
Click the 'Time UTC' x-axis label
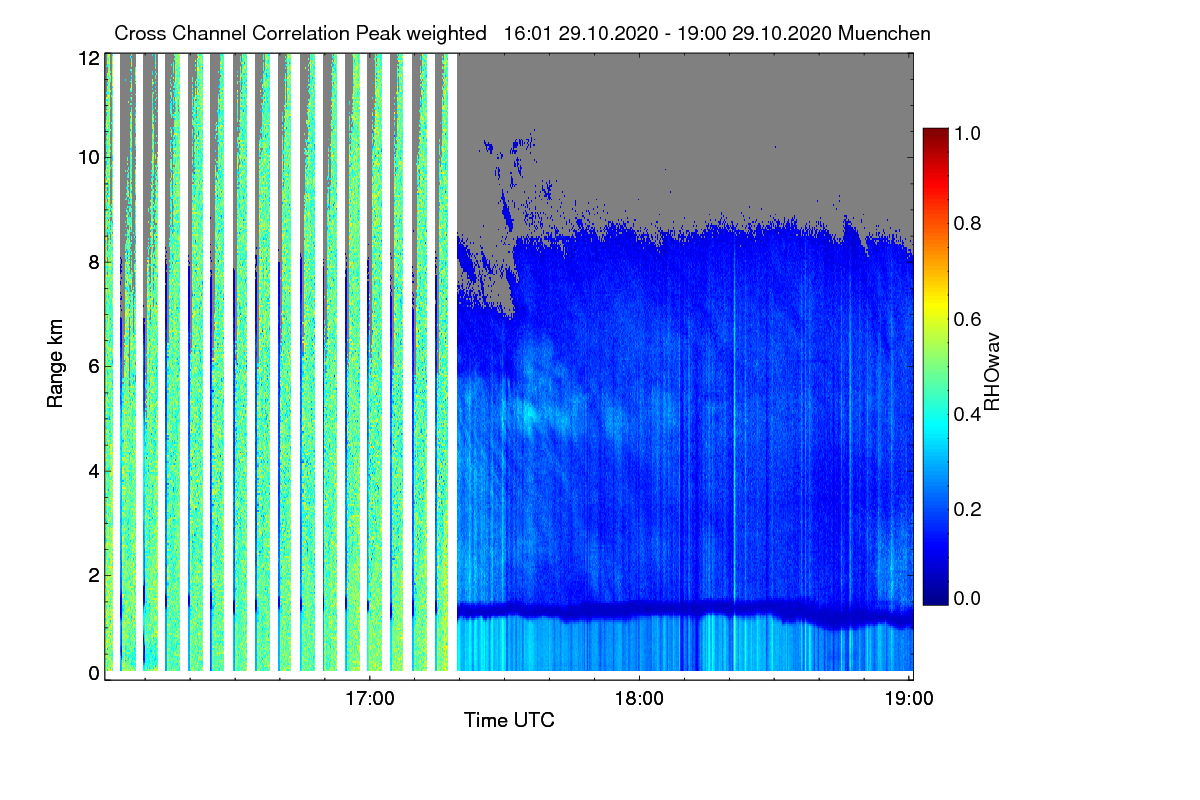(509, 720)
